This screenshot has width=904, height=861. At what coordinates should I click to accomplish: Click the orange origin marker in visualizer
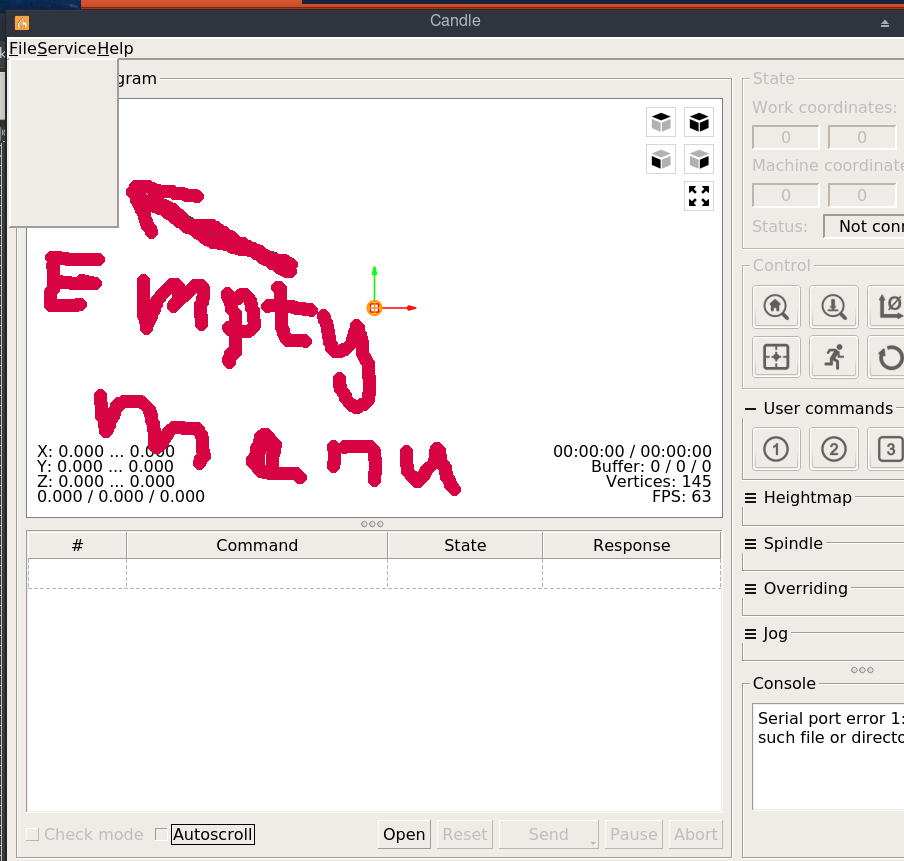[x=374, y=308]
